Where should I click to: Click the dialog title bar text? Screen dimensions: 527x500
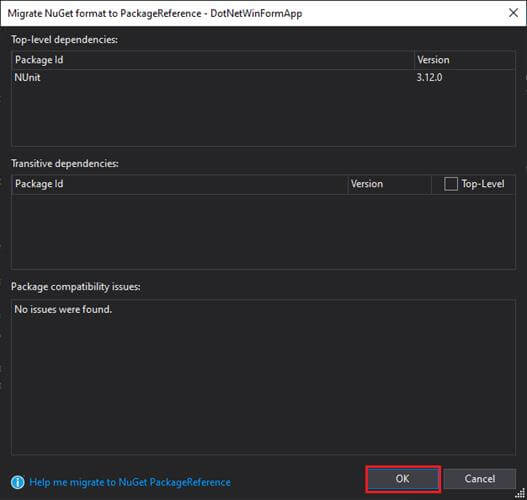point(155,13)
